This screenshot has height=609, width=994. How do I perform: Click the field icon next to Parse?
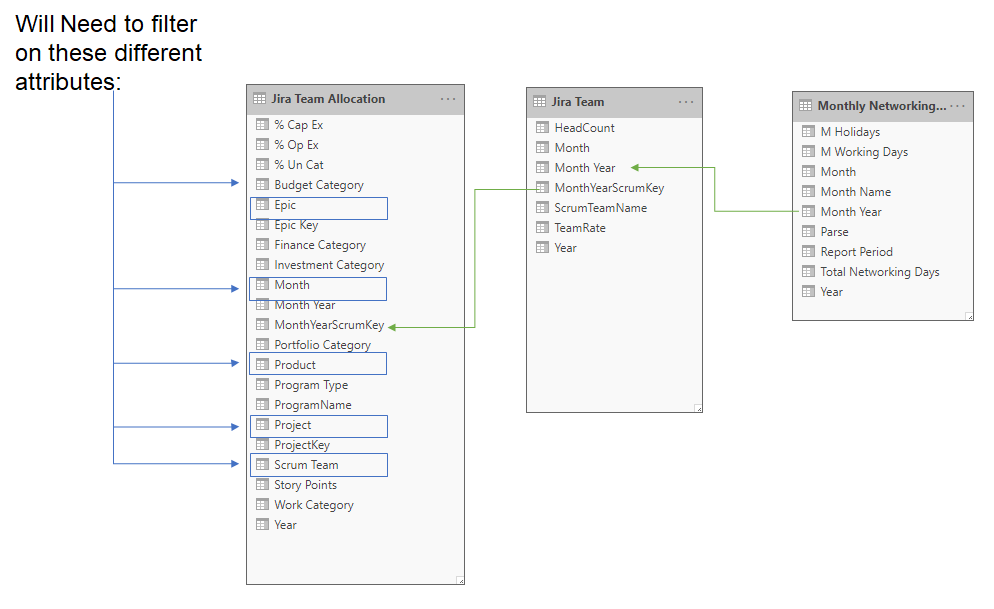click(808, 231)
